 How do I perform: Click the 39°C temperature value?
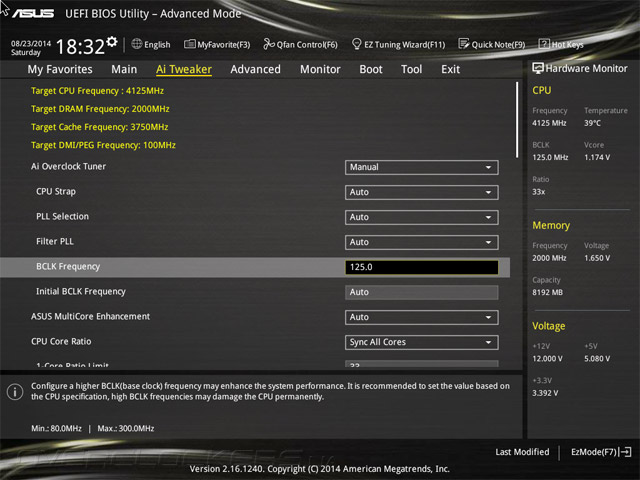click(x=592, y=123)
